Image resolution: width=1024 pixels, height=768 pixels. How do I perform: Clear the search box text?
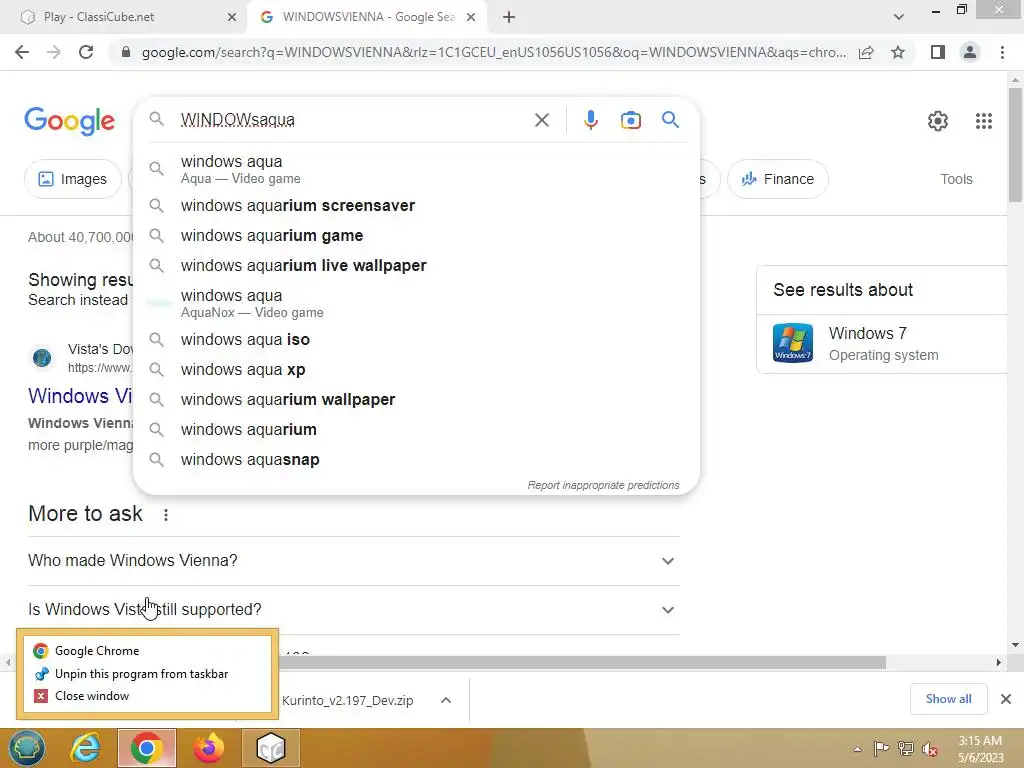pyautogui.click(x=541, y=120)
